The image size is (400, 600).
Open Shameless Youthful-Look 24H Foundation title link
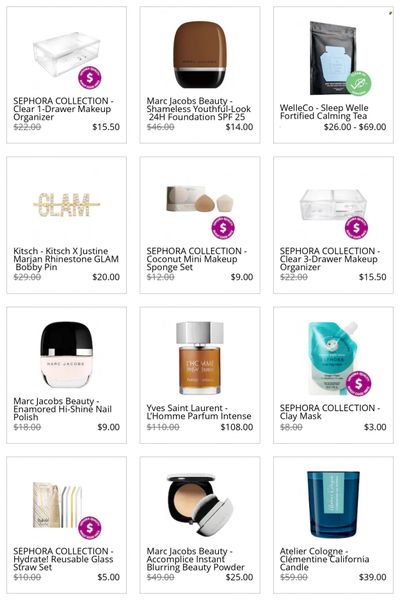pyautogui.click(x=199, y=109)
